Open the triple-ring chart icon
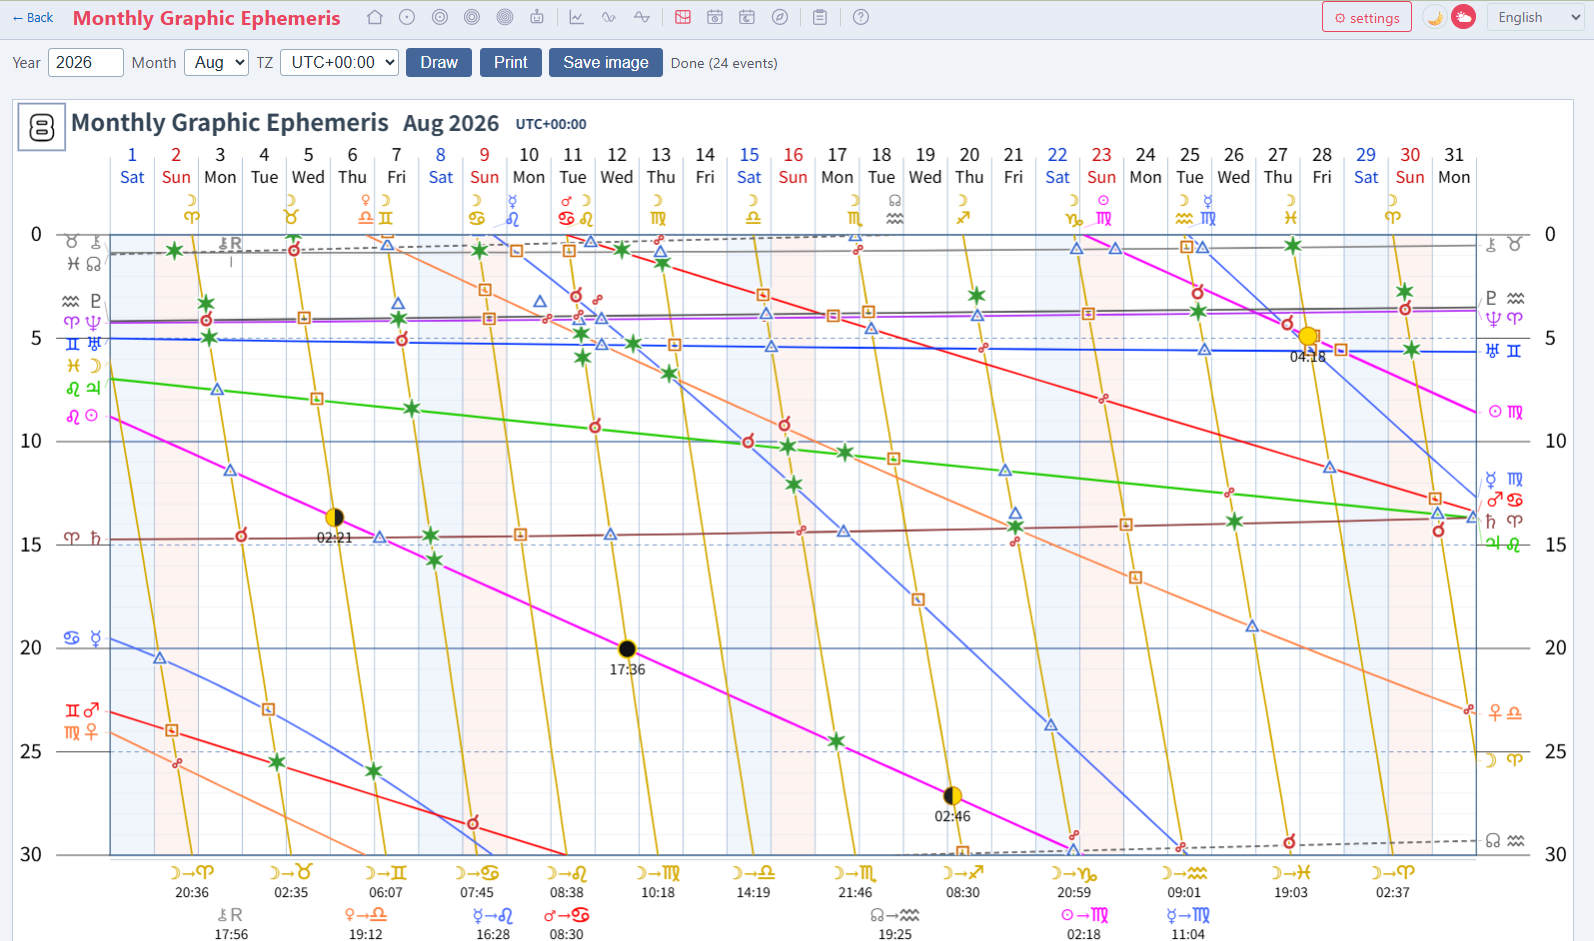Image resolution: width=1594 pixels, height=941 pixels. click(x=472, y=17)
